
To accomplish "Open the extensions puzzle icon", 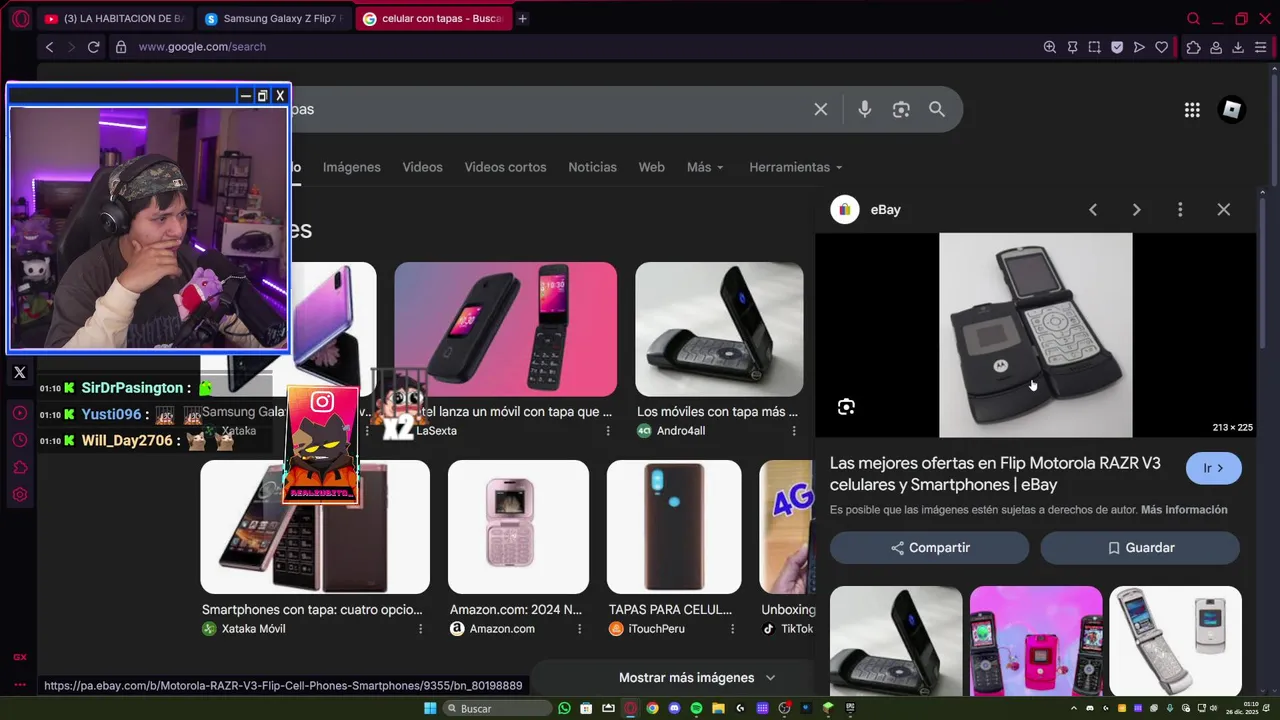I will [x=1193, y=47].
